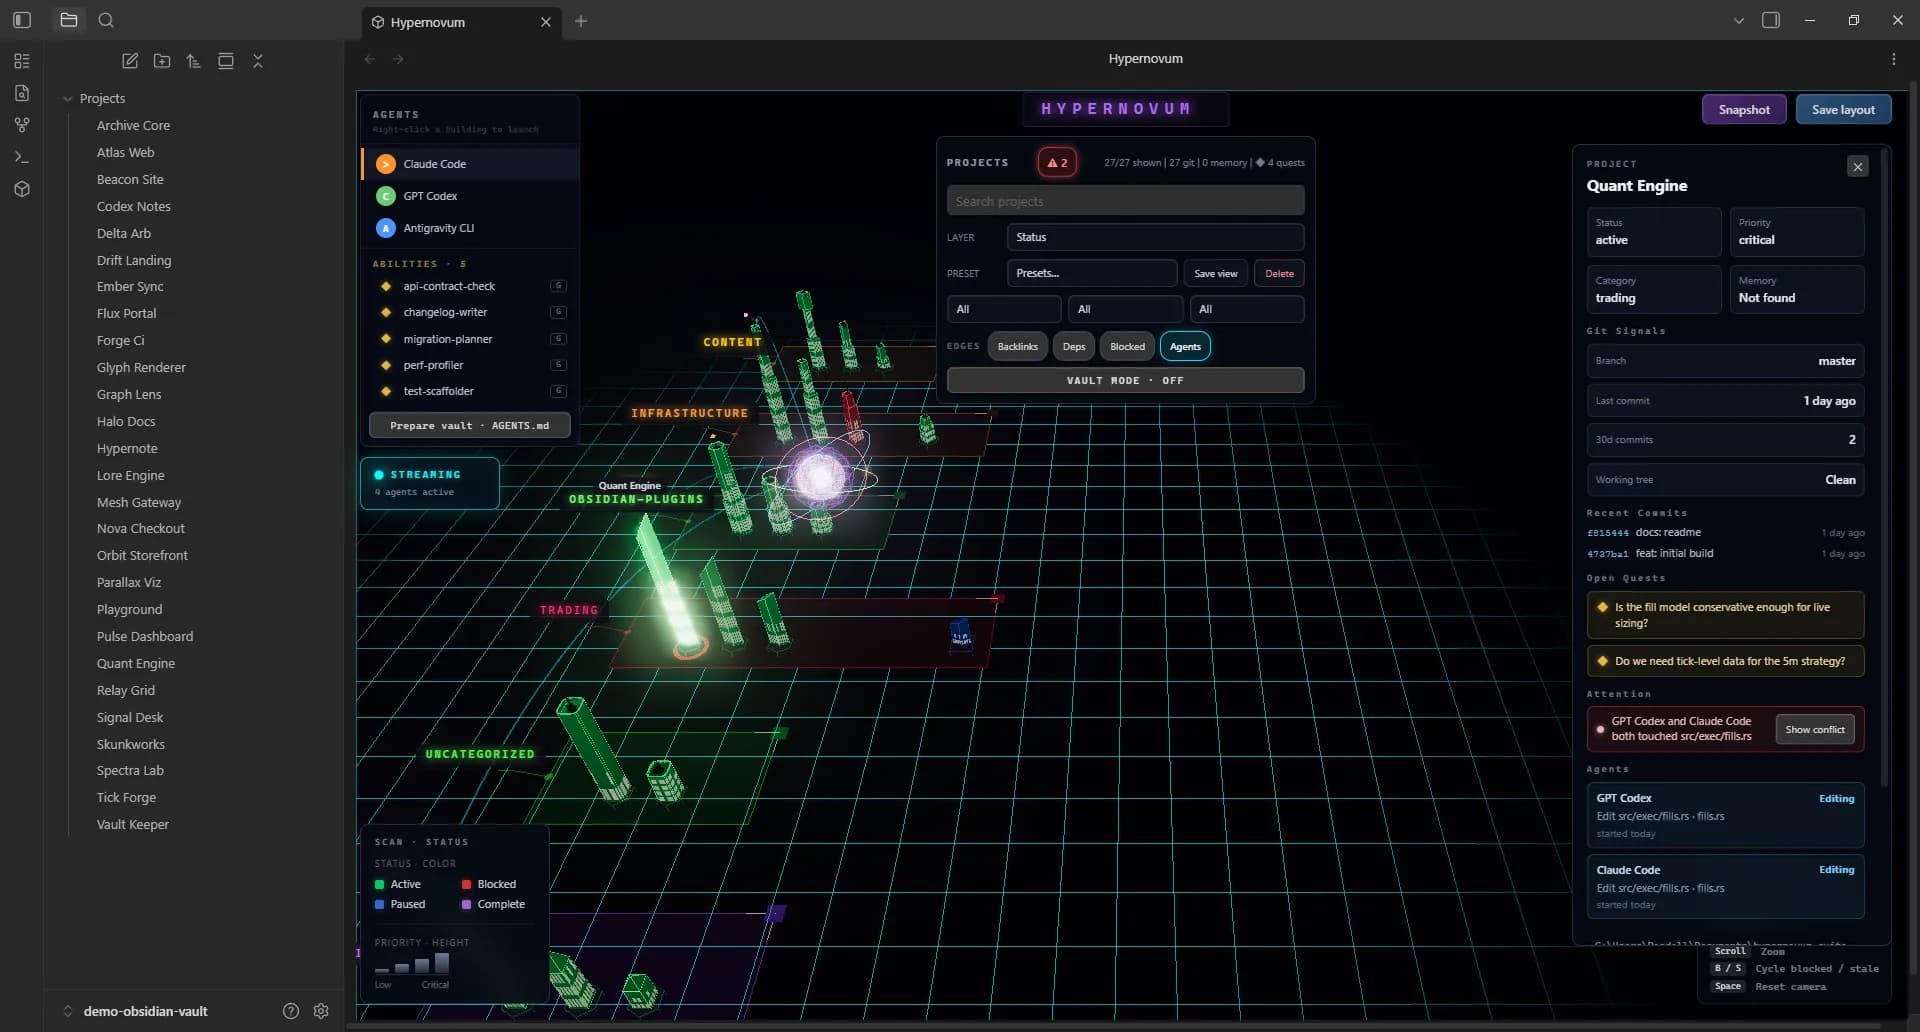Screen dimensions: 1920x1032
Task: Open new tab plus button
Action: (581, 21)
